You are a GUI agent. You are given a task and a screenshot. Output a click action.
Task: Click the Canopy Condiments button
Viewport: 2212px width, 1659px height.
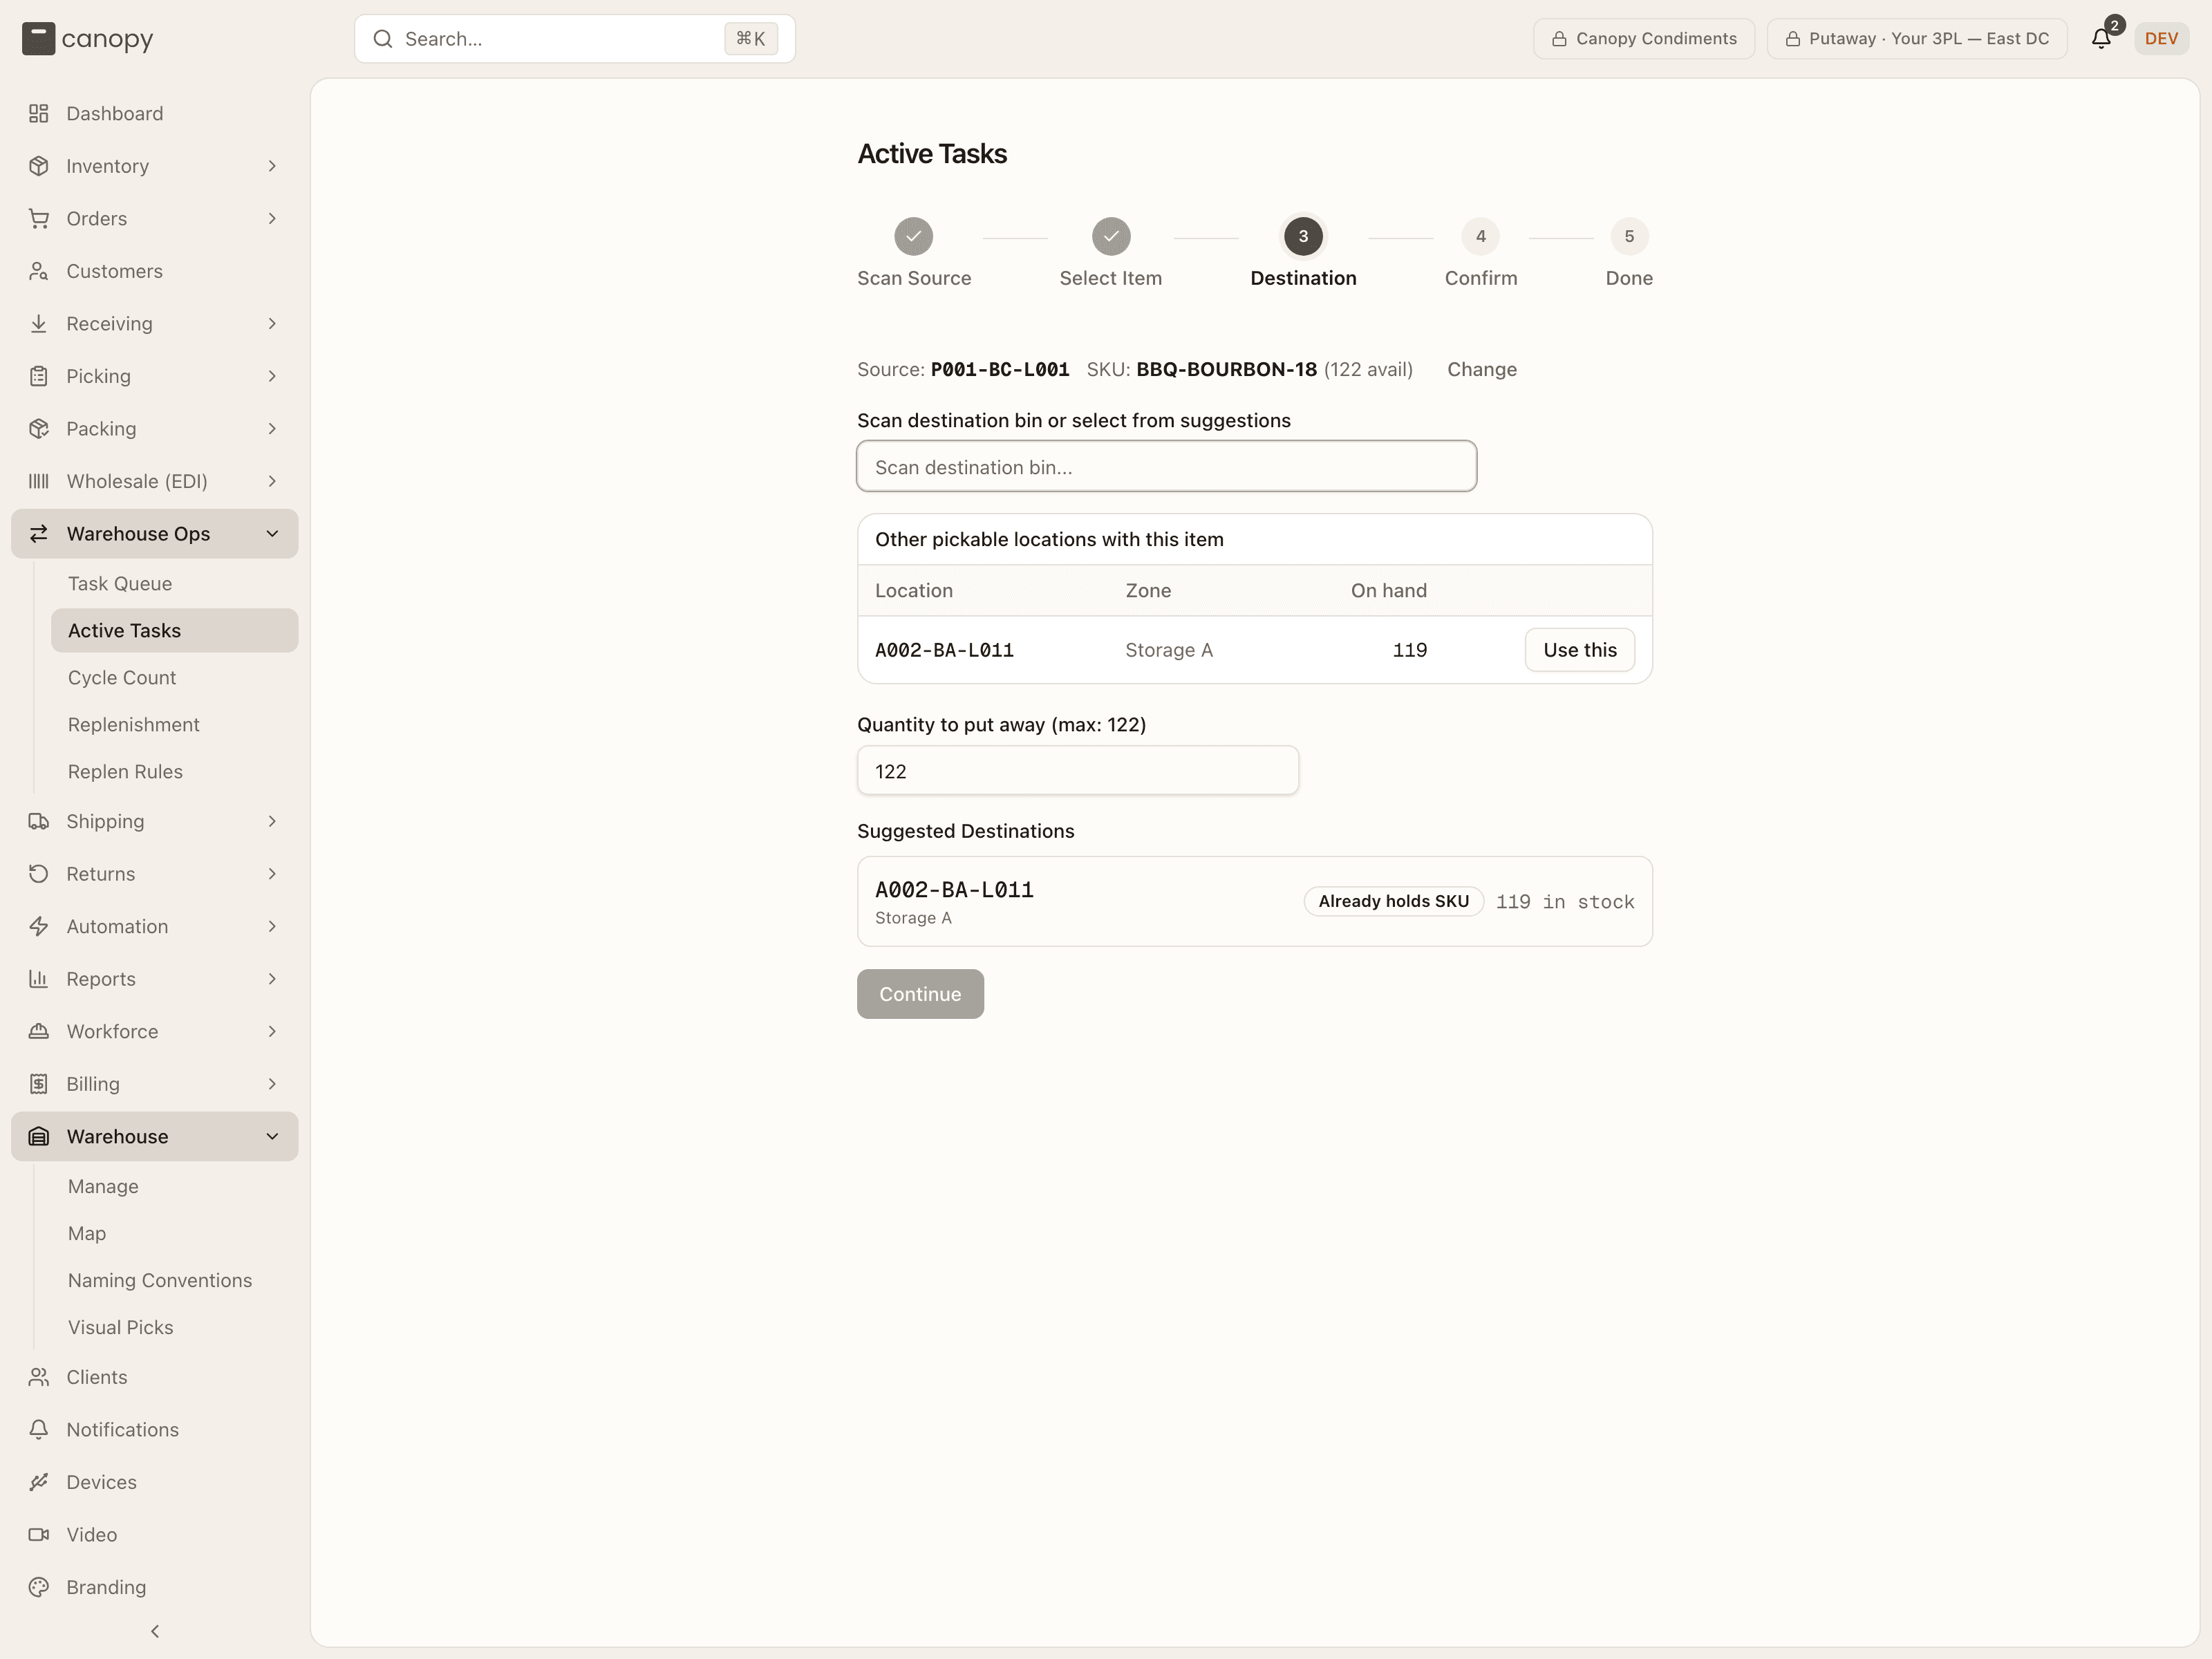pos(1643,39)
